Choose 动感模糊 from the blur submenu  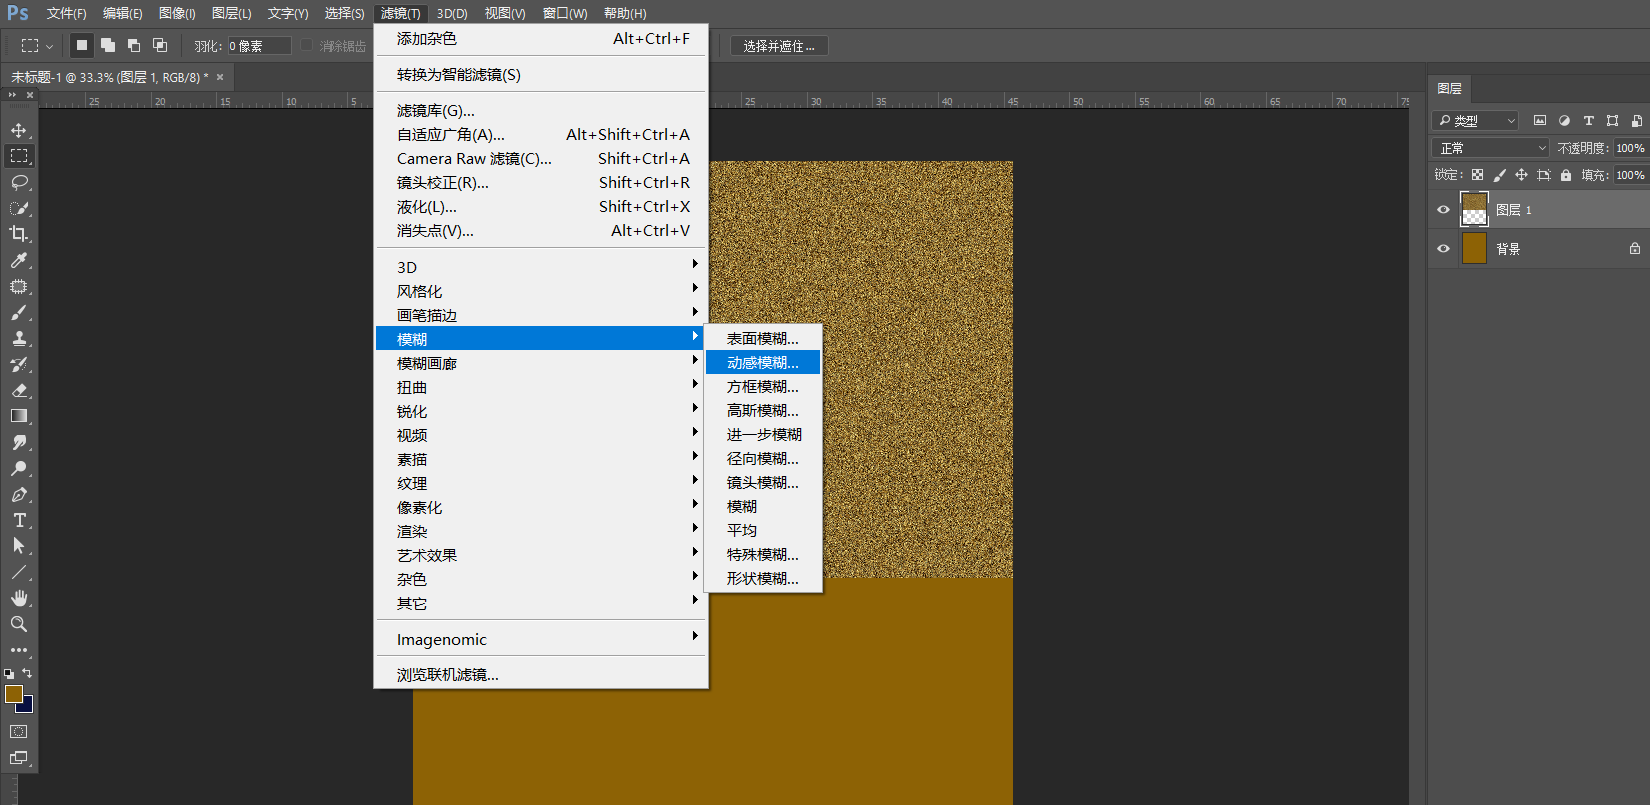click(x=763, y=362)
